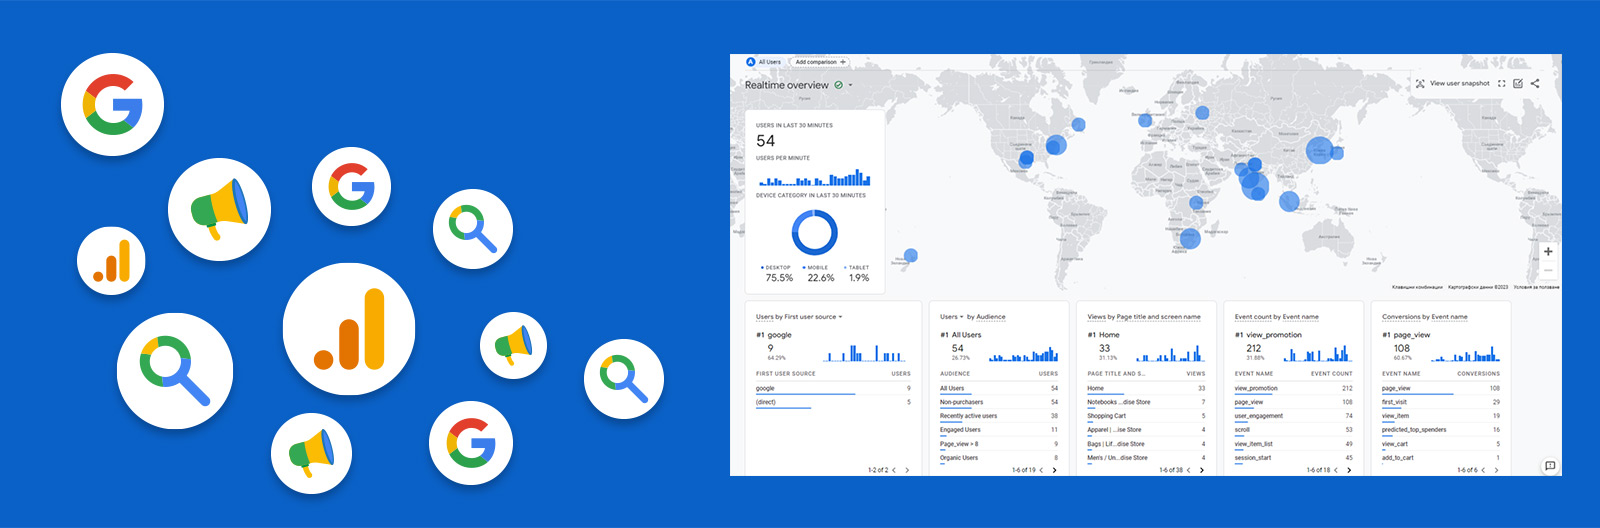This screenshot has height=528, width=1600.
Task: Click the TABLET 1.9% legend value
Action: (859, 278)
